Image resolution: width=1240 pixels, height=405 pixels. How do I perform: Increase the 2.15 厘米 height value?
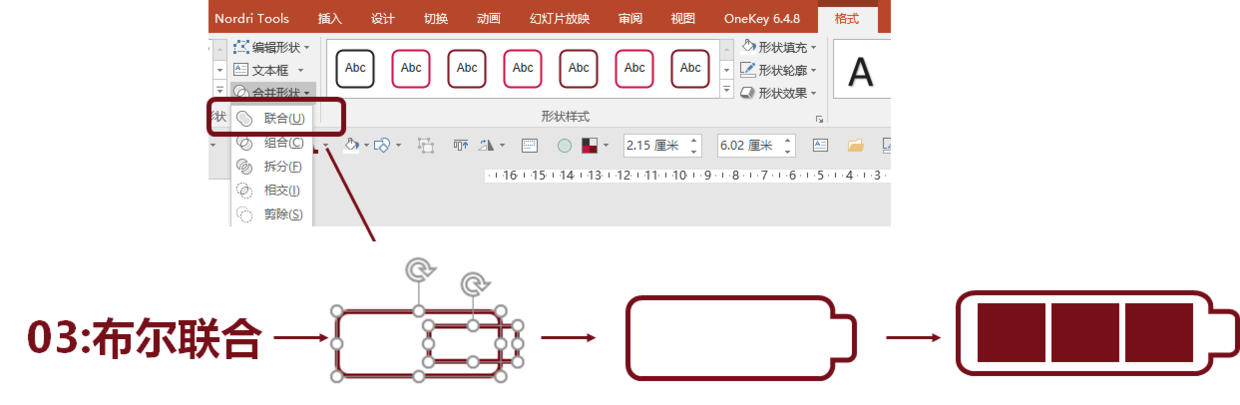pos(695,140)
